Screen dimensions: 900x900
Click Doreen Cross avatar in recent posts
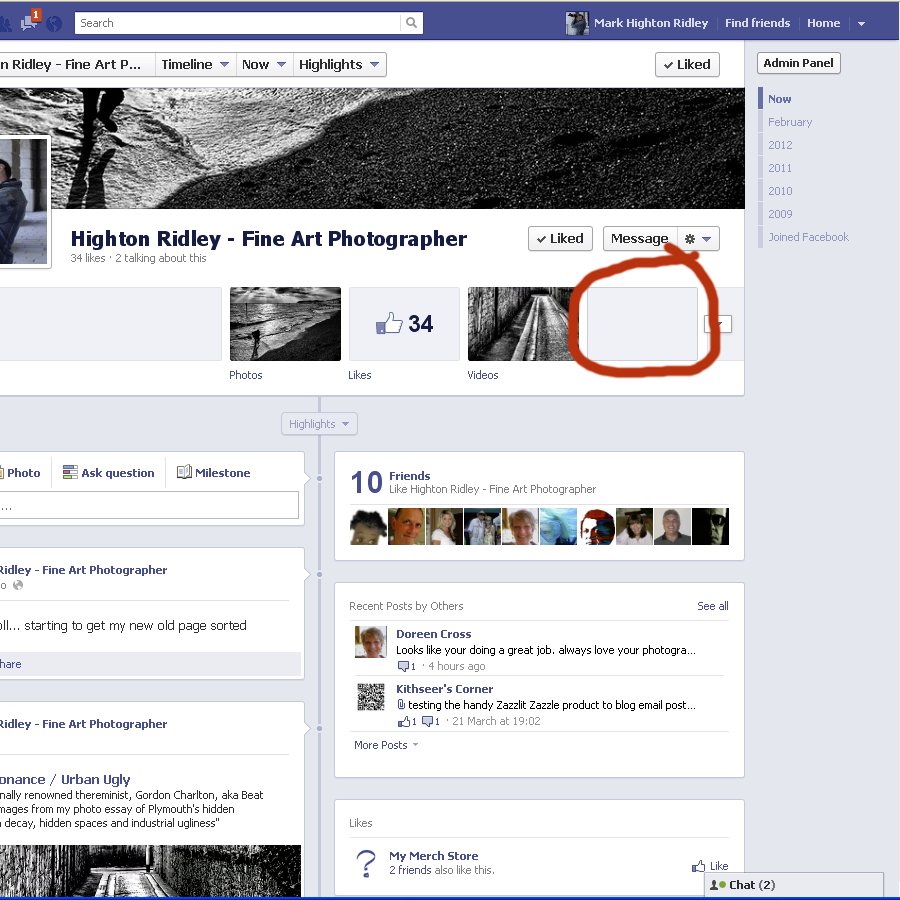pyautogui.click(x=370, y=642)
